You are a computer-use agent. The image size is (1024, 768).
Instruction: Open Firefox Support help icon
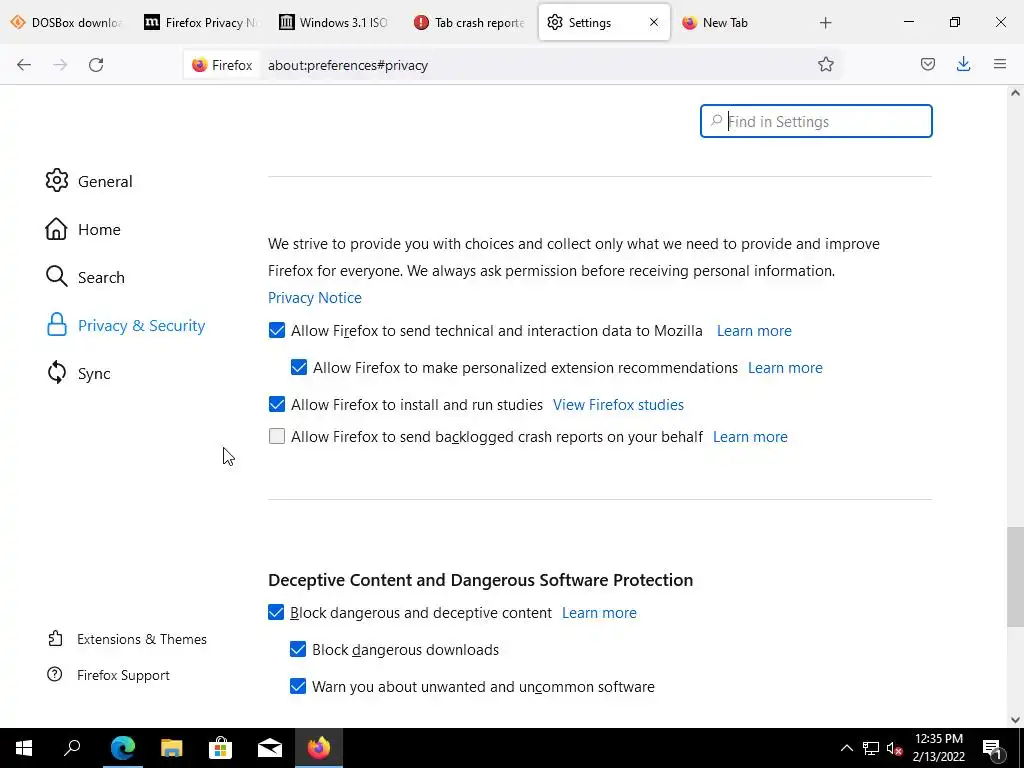tap(55, 674)
